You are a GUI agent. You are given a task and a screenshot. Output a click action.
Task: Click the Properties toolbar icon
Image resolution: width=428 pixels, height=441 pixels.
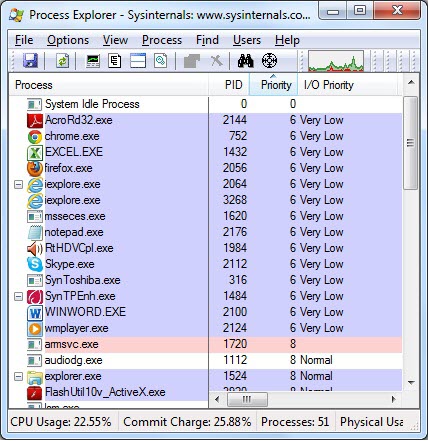[x=192, y=61]
